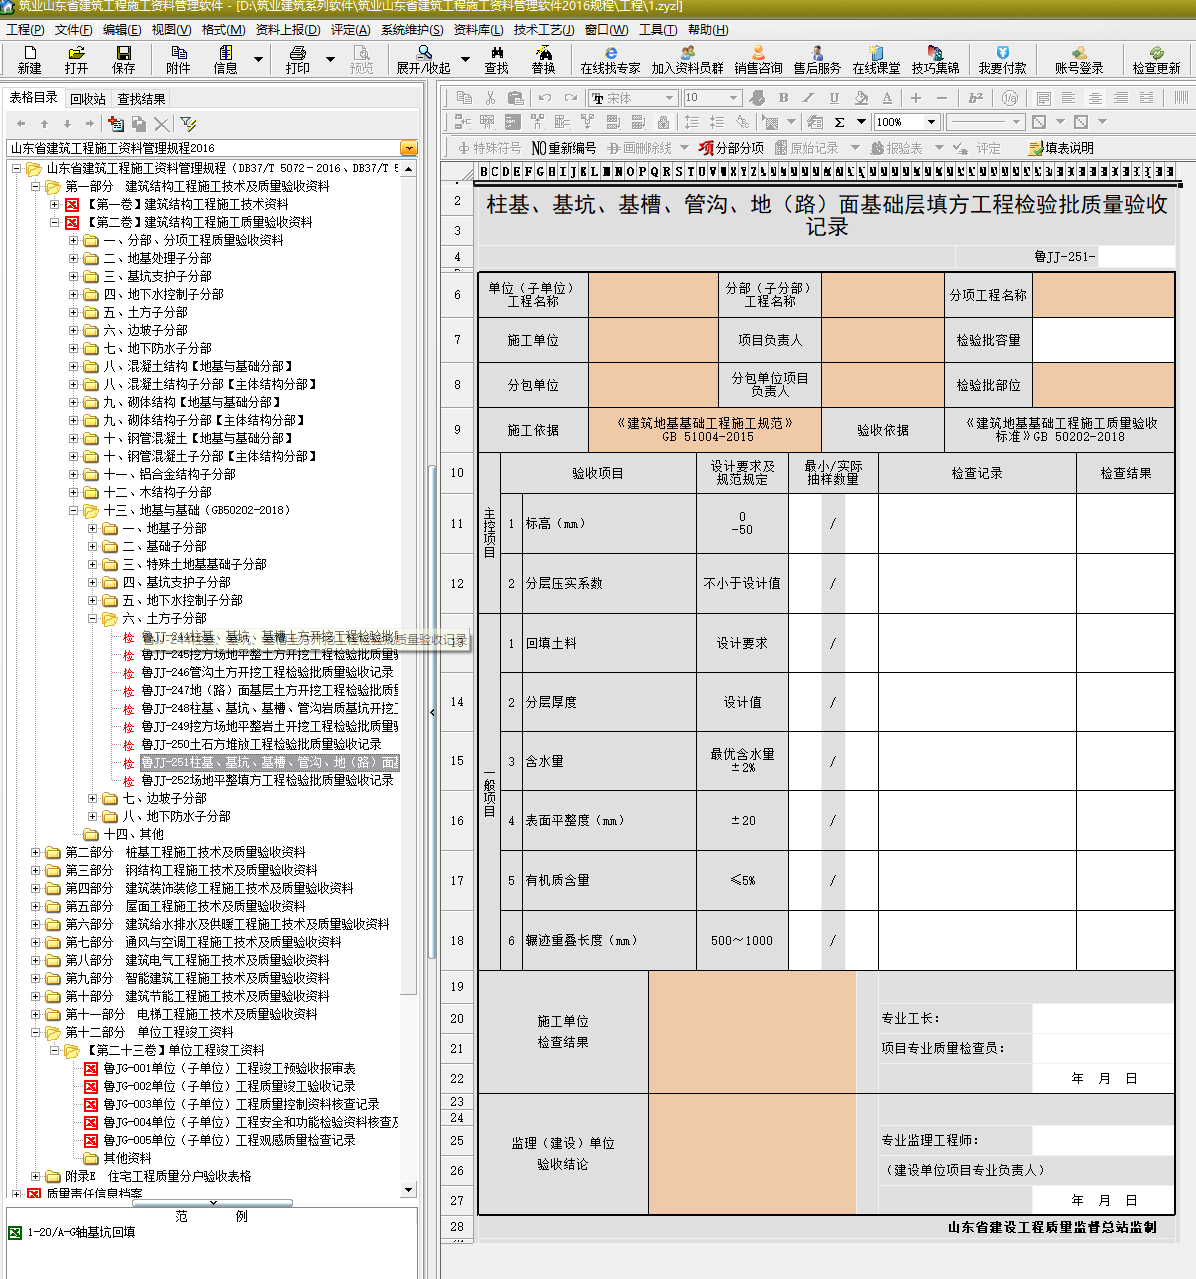Open the 帮助(H) menu
Viewport: 1196px width, 1279px height.
(708, 29)
